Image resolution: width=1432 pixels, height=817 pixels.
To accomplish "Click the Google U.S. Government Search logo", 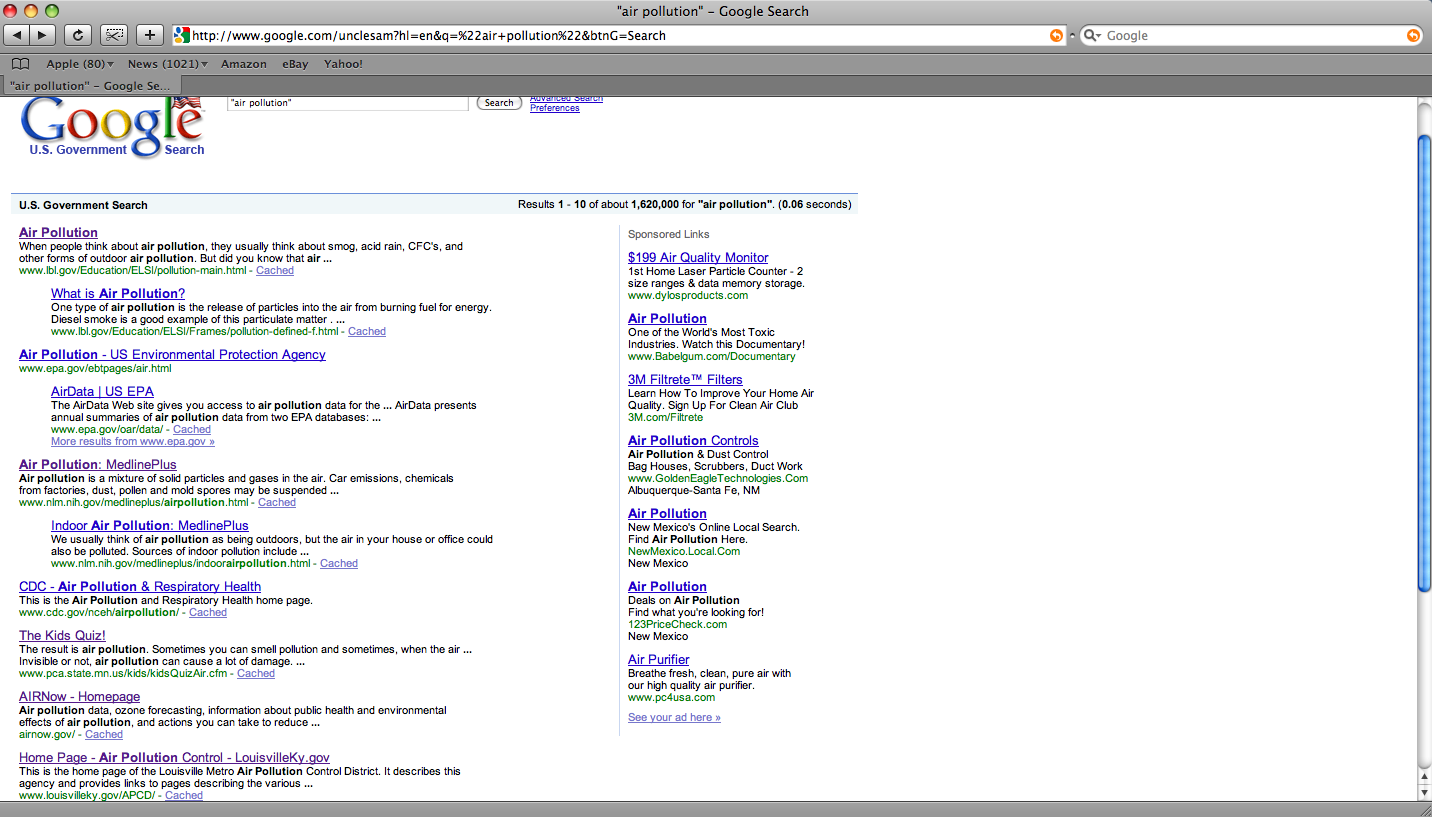I will [113, 128].
